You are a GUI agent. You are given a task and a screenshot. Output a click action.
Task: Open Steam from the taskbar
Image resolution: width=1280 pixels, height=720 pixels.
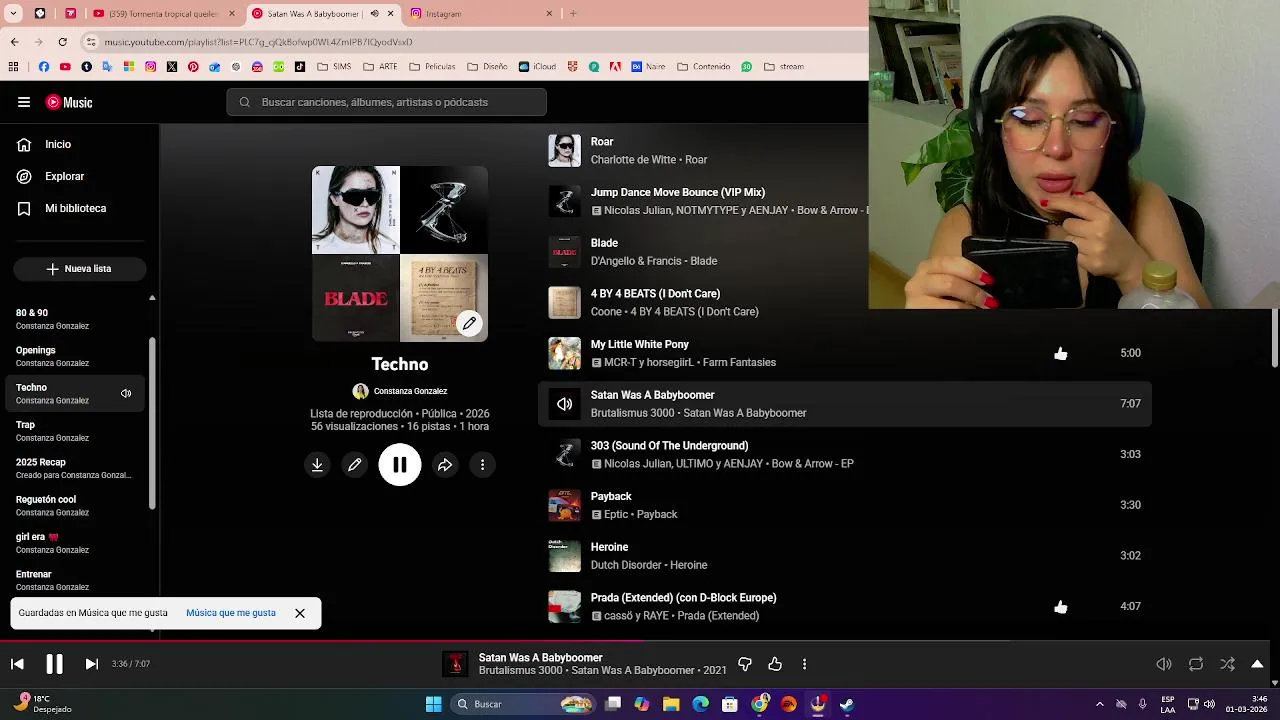coord(847,704)
